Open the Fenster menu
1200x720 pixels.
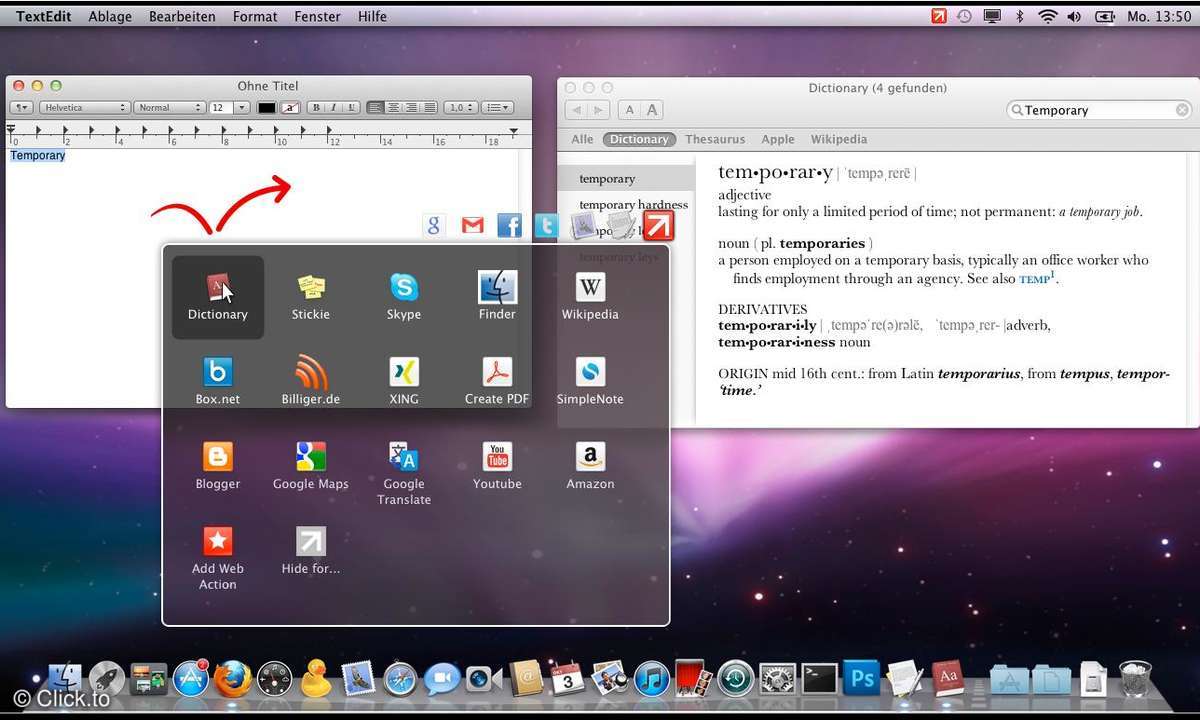point(317,16)
